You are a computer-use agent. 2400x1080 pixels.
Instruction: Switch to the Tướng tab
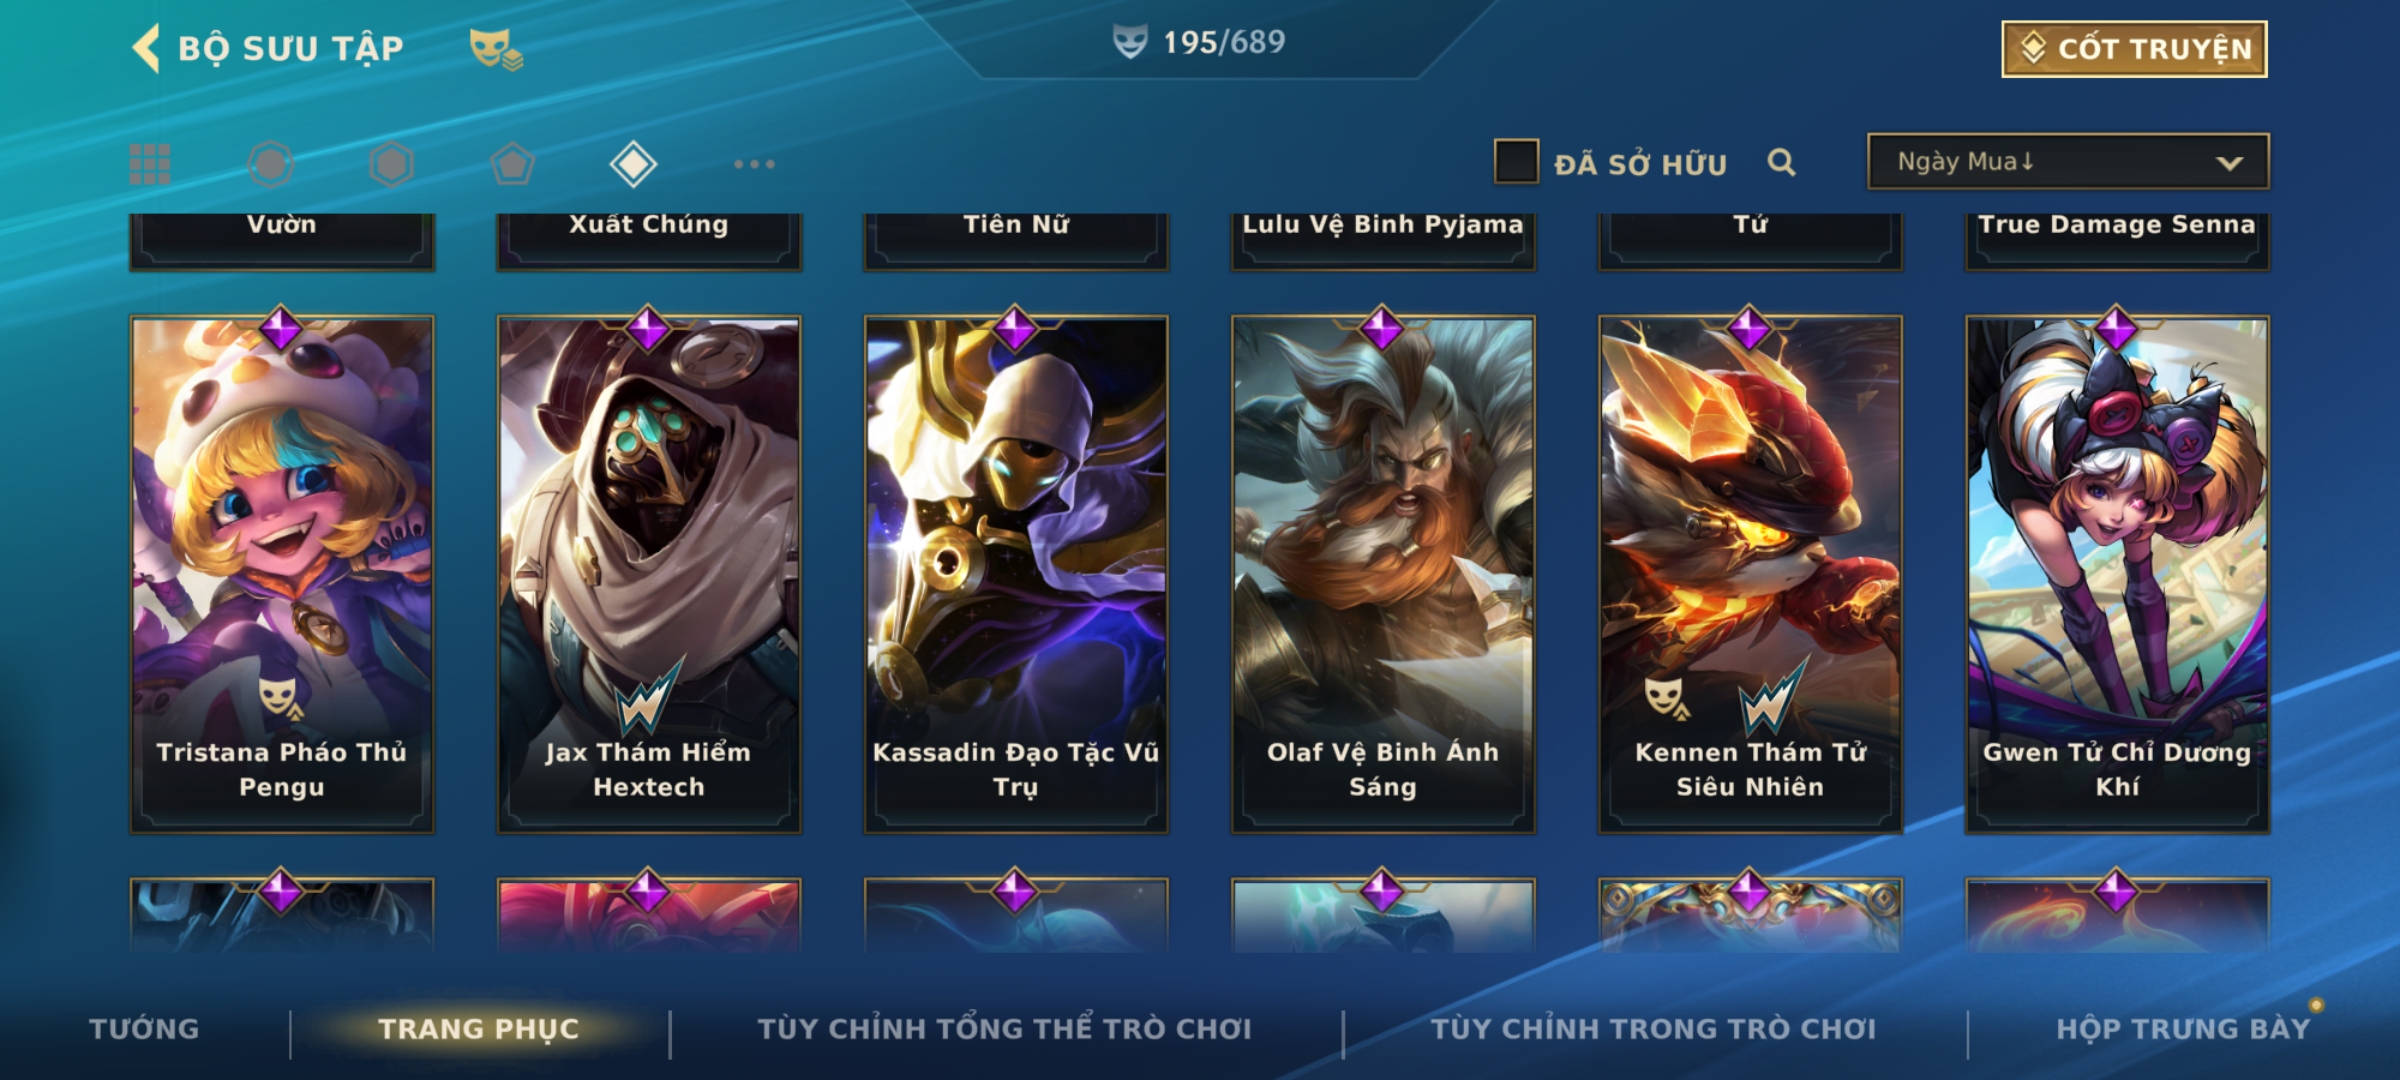coord(144,1029)
